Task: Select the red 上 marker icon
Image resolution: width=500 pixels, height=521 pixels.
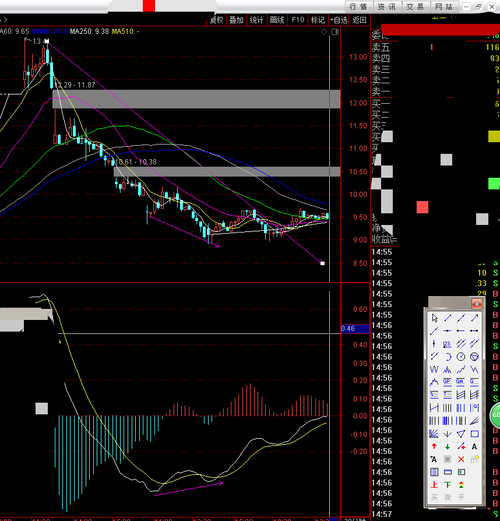Action: 434,485
